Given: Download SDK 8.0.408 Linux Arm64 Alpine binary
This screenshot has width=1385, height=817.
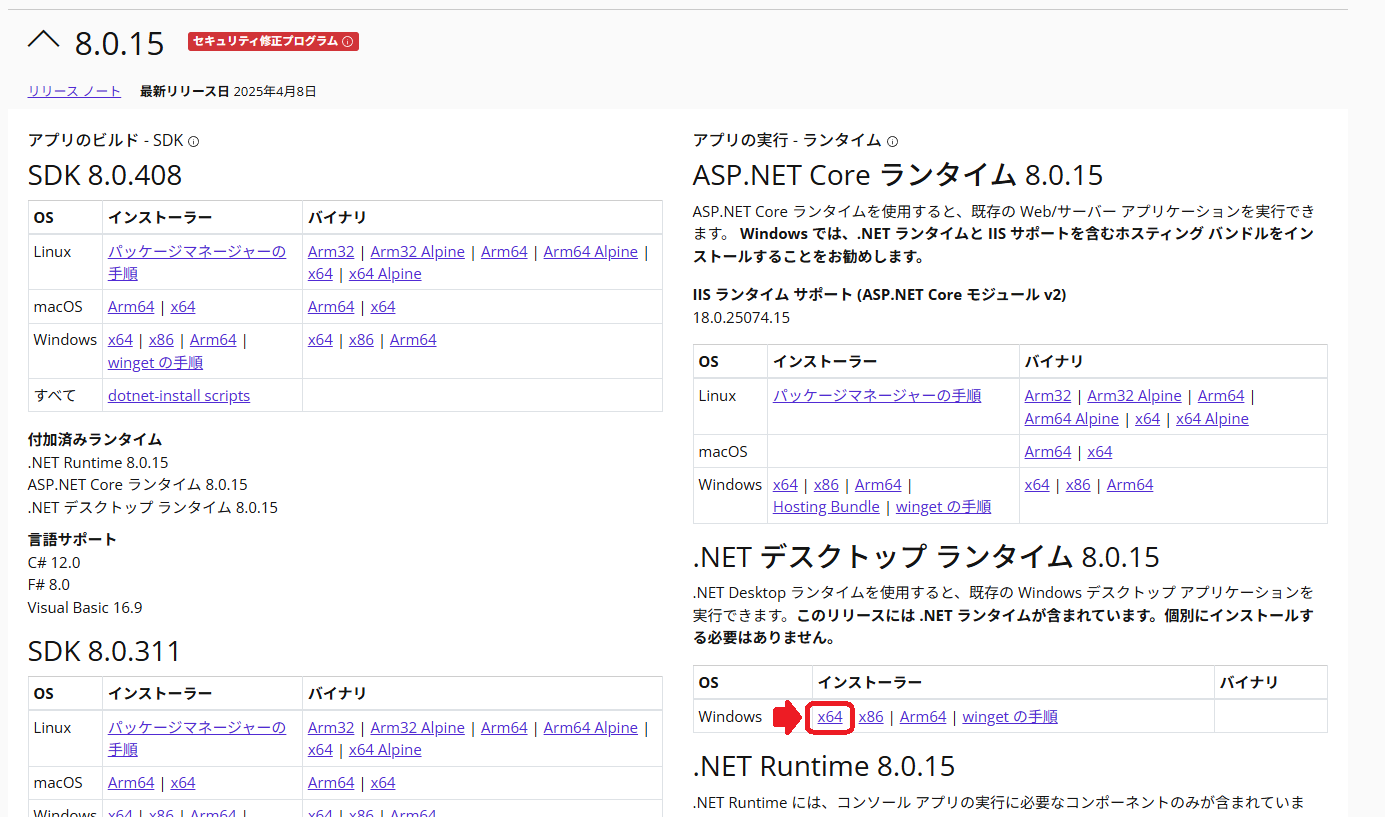Looking at the screenshot, I should click(x=590, y=252).
